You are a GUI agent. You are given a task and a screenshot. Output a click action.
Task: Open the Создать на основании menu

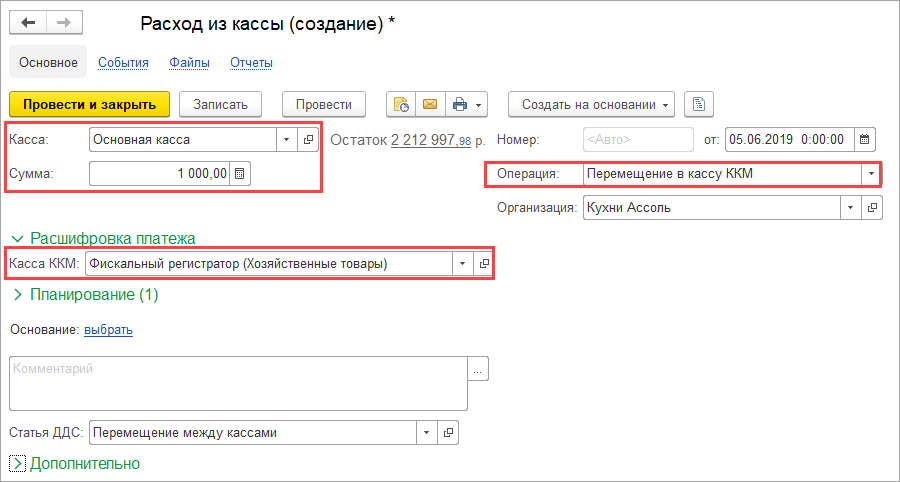pos(590,104)
